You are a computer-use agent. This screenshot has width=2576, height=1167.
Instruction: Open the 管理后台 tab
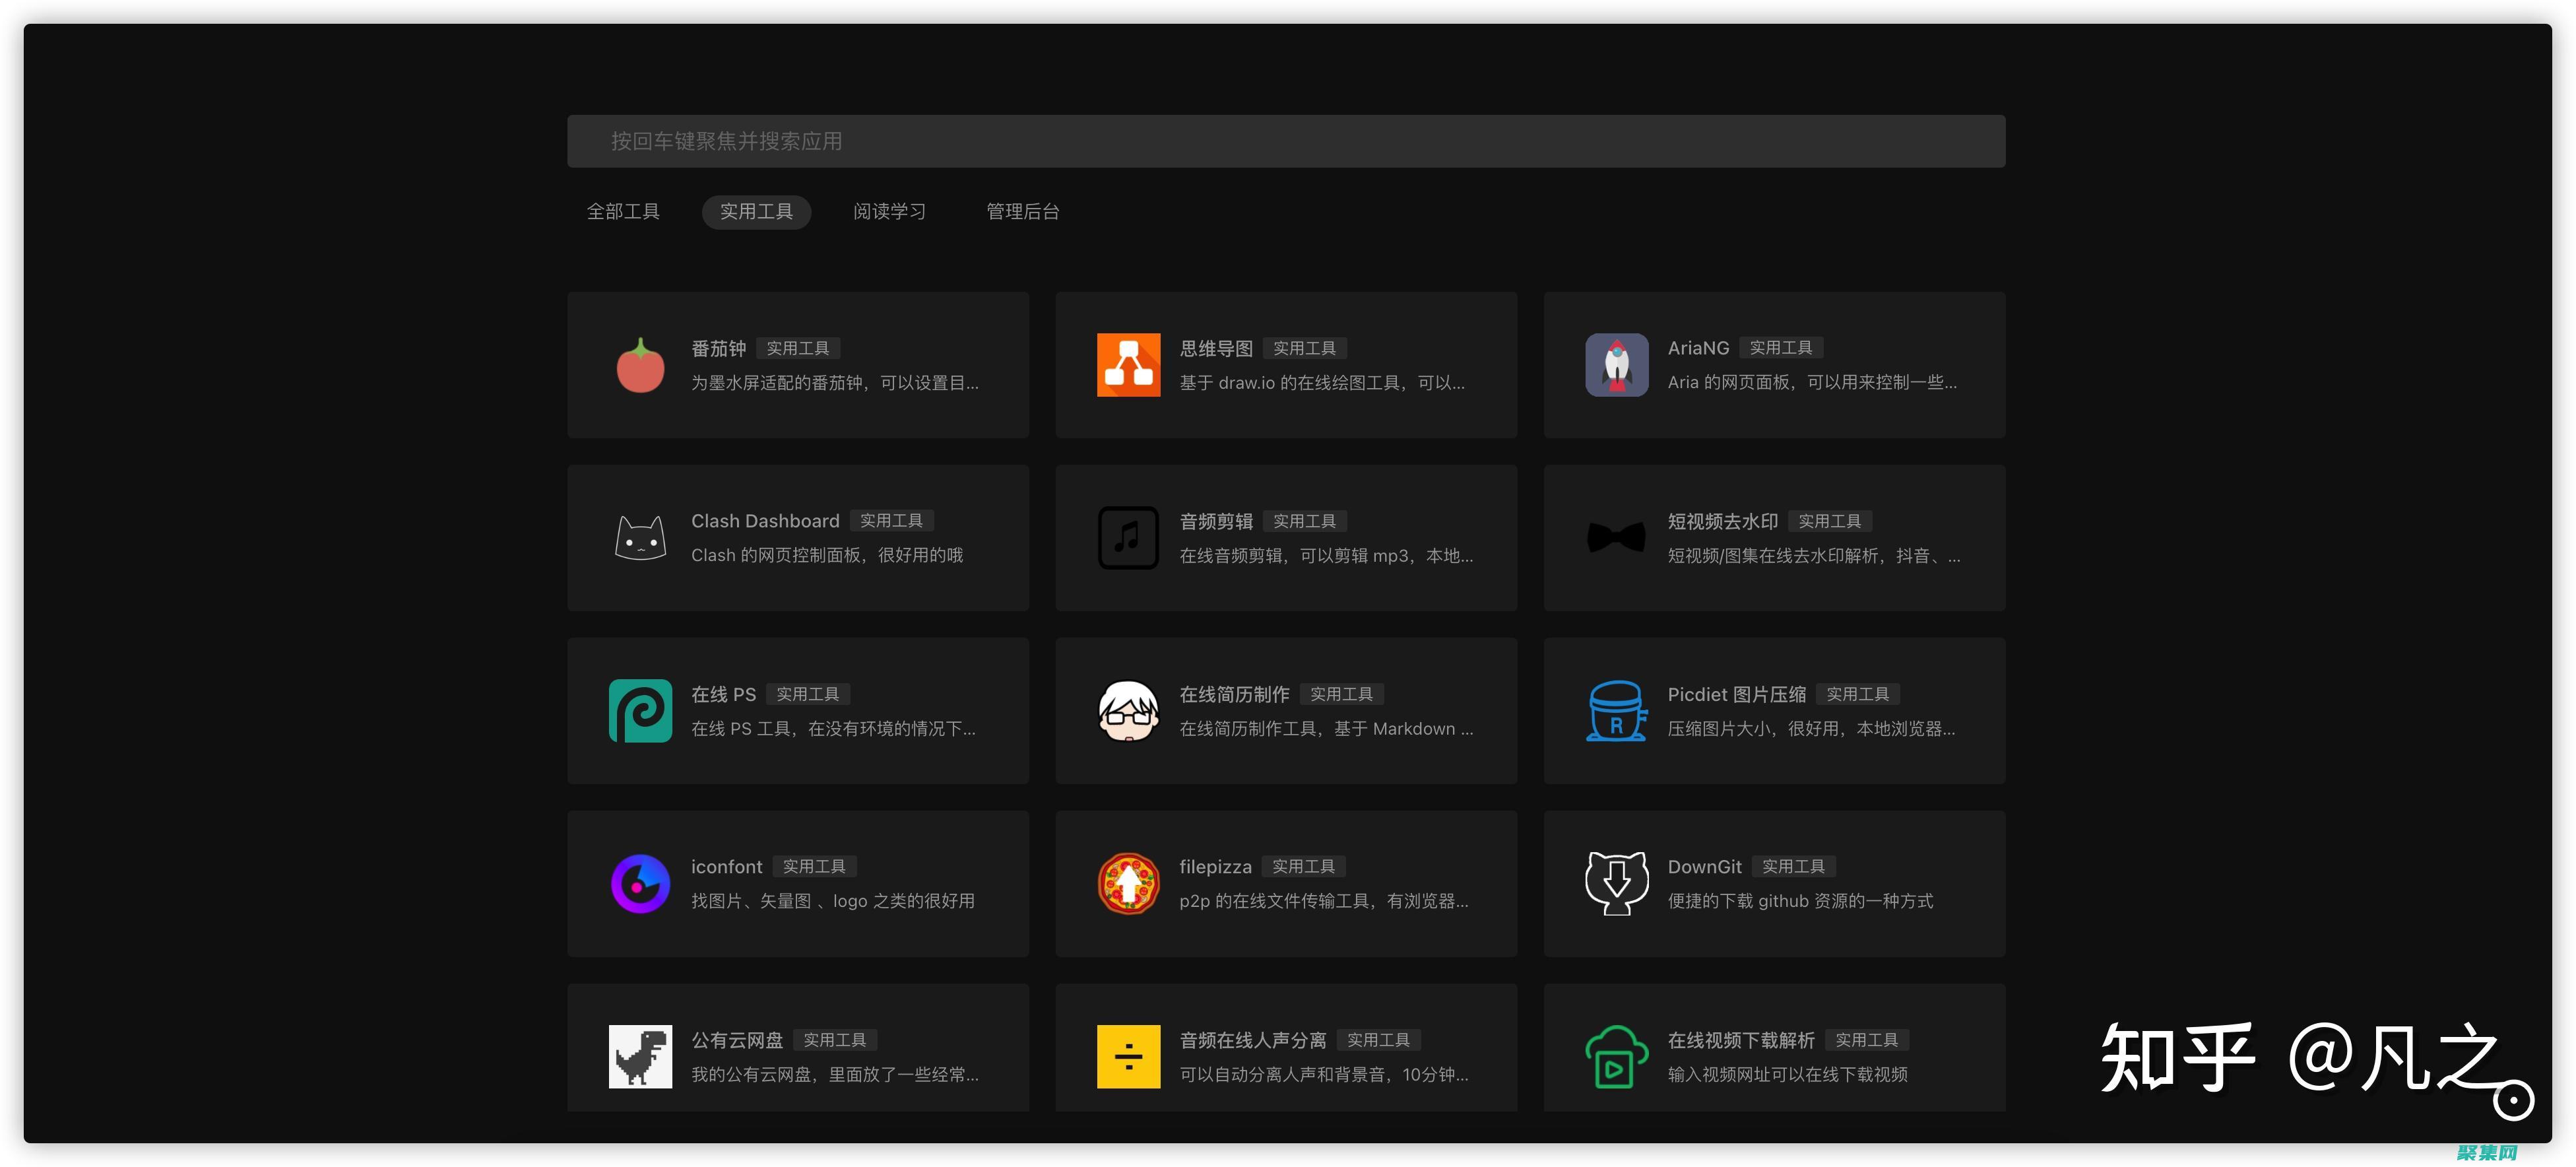click(1022, 211)
